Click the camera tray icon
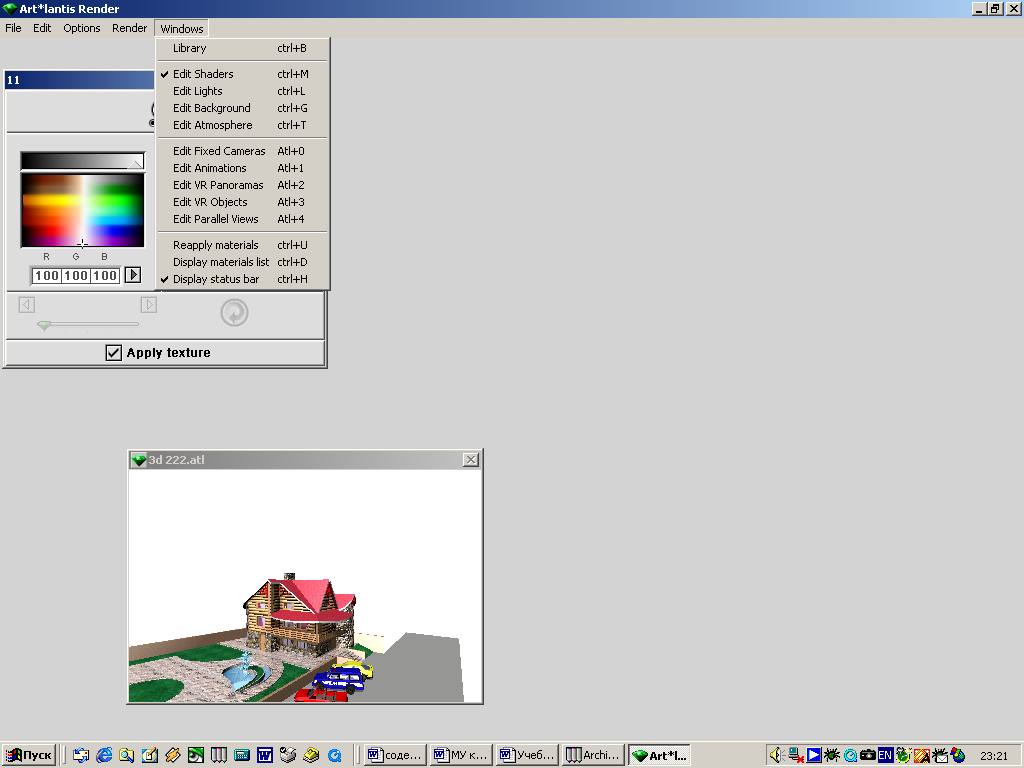This screenshot has height=768, width=1024. pyautogui.click(x=867, y=755)
